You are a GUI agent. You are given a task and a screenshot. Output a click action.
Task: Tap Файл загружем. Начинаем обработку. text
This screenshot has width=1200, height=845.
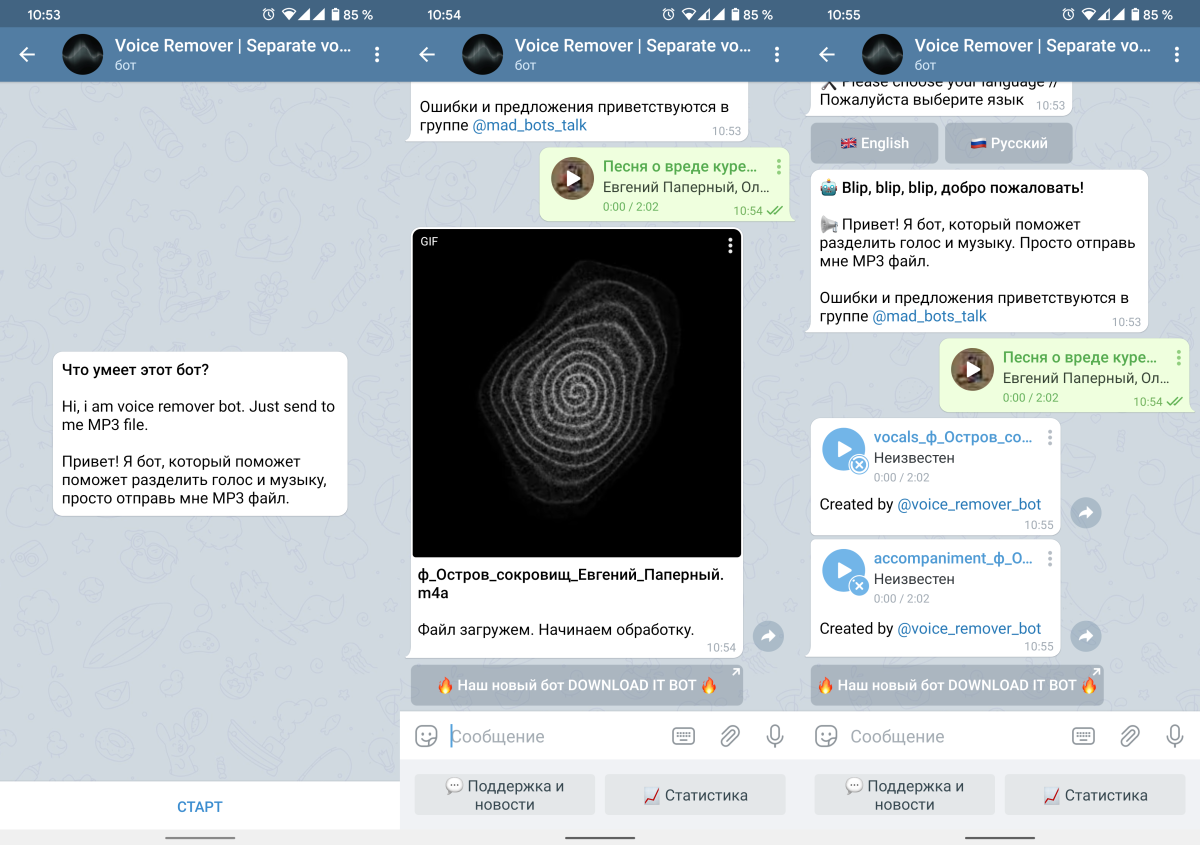(556, 630)
